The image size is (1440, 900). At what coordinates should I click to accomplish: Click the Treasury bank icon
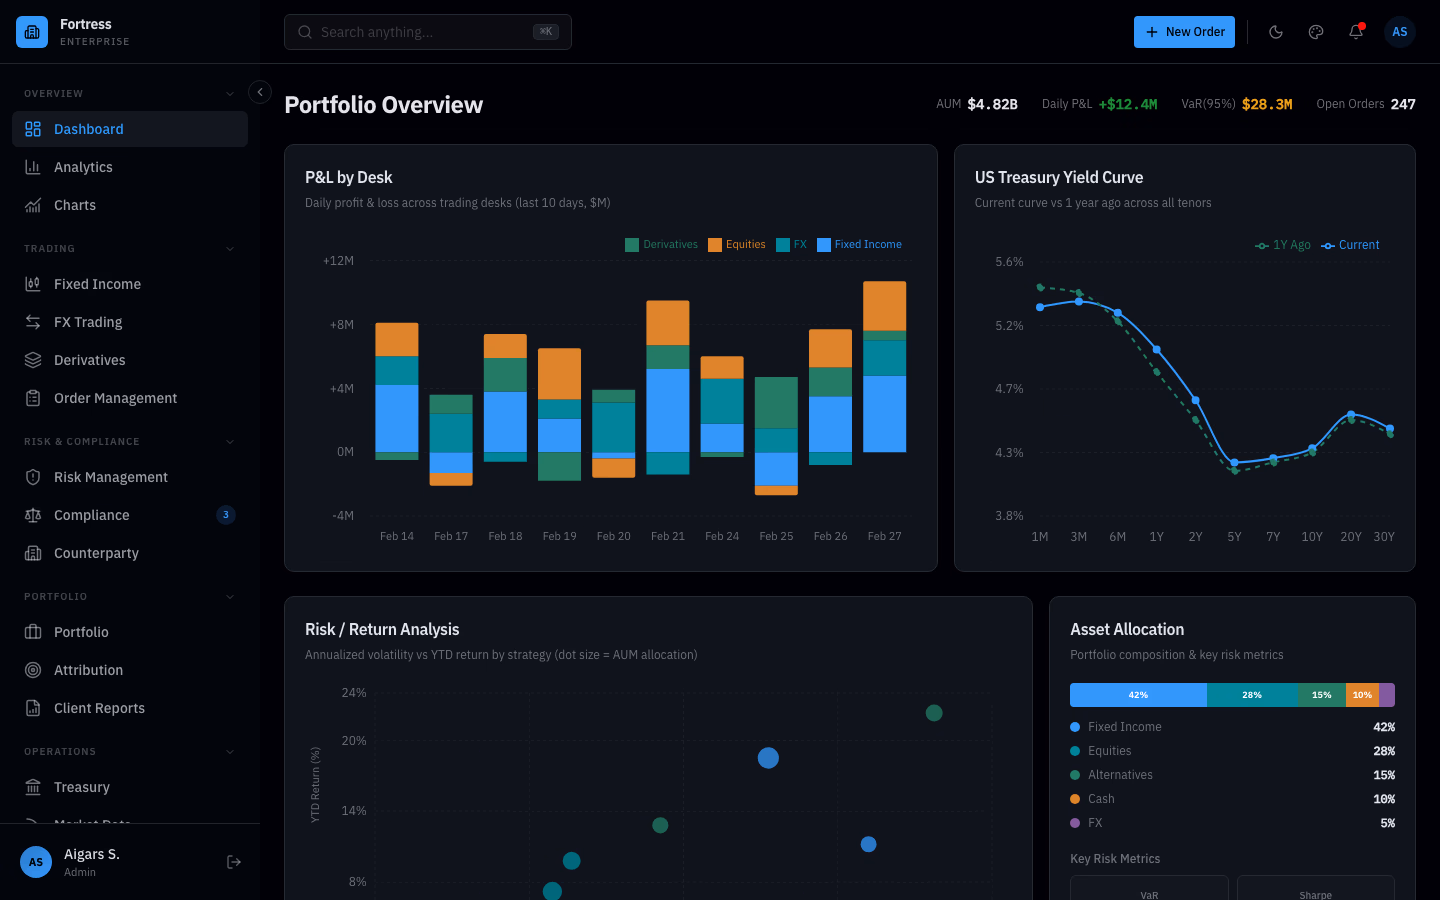point(33,787)
